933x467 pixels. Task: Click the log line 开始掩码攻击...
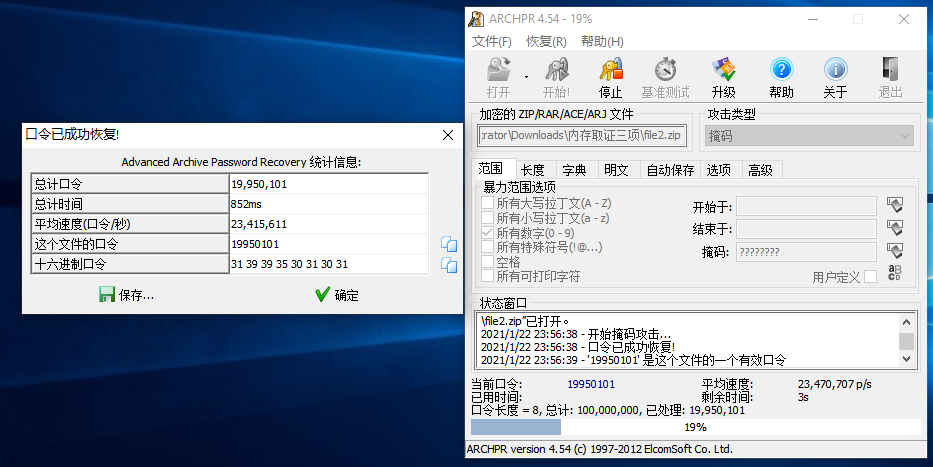pyautogui.click(x=576, y=334)
